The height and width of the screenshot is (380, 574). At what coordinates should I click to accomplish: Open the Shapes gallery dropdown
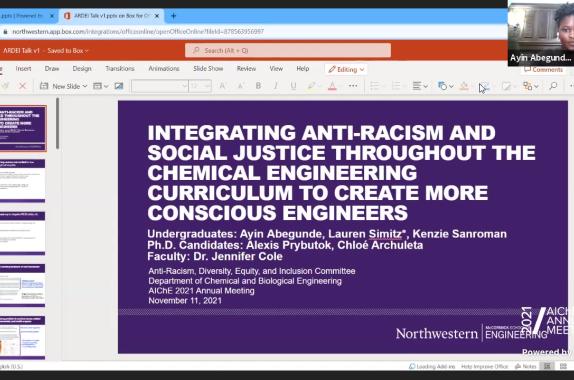click(x=446, y=86)
